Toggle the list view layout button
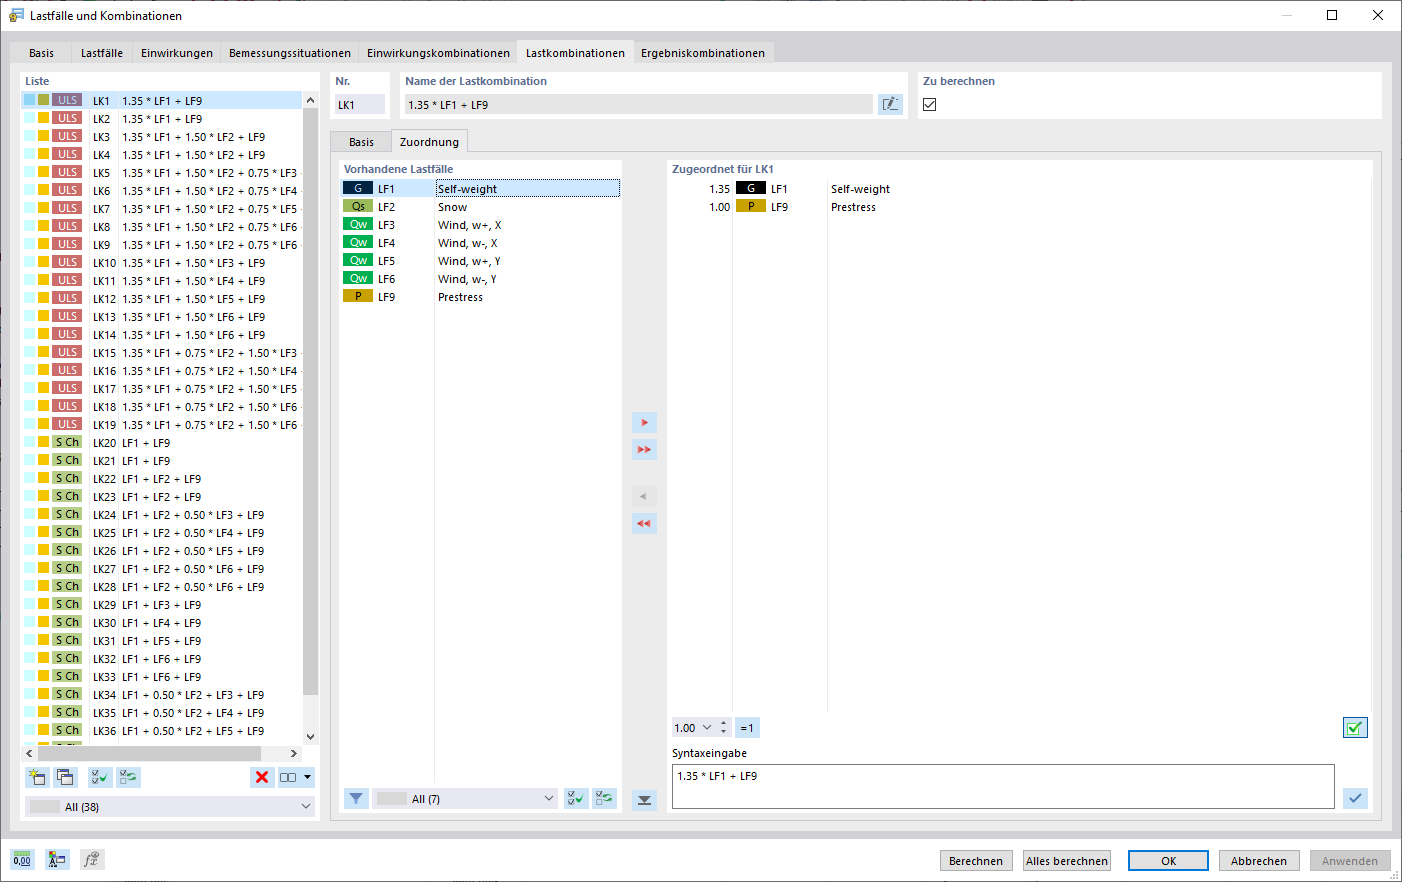The width and height of the screenshot is (1402, 882). (x=288, y=777)
